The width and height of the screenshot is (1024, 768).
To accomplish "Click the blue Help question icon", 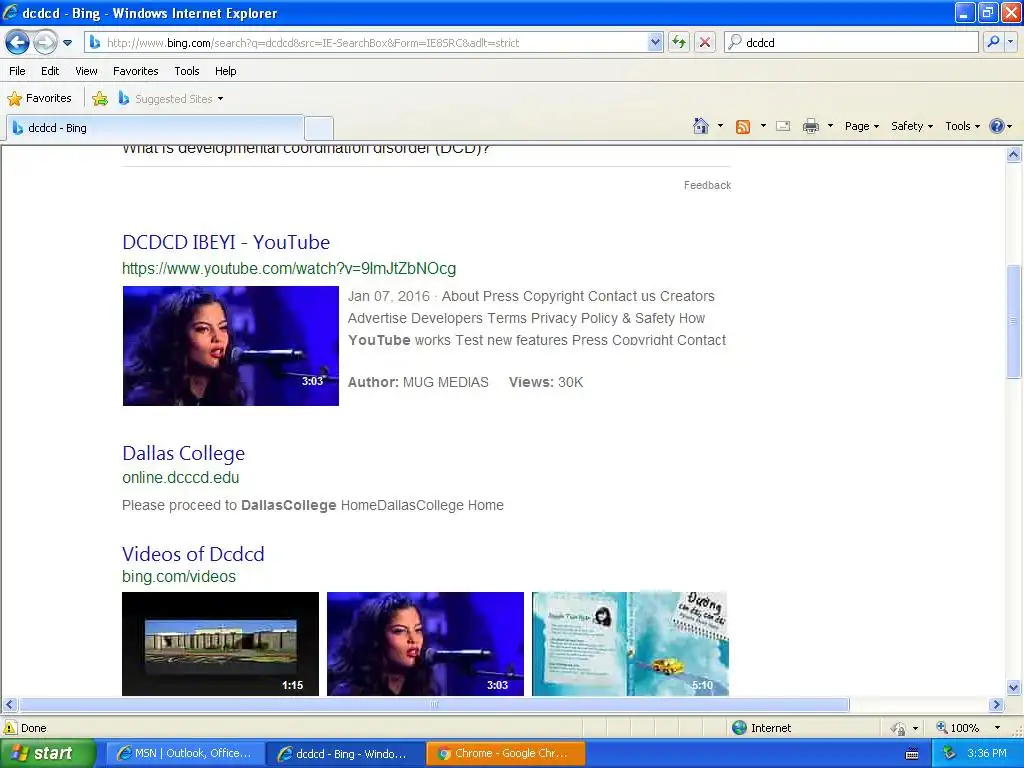I will (x=997, y=126).
